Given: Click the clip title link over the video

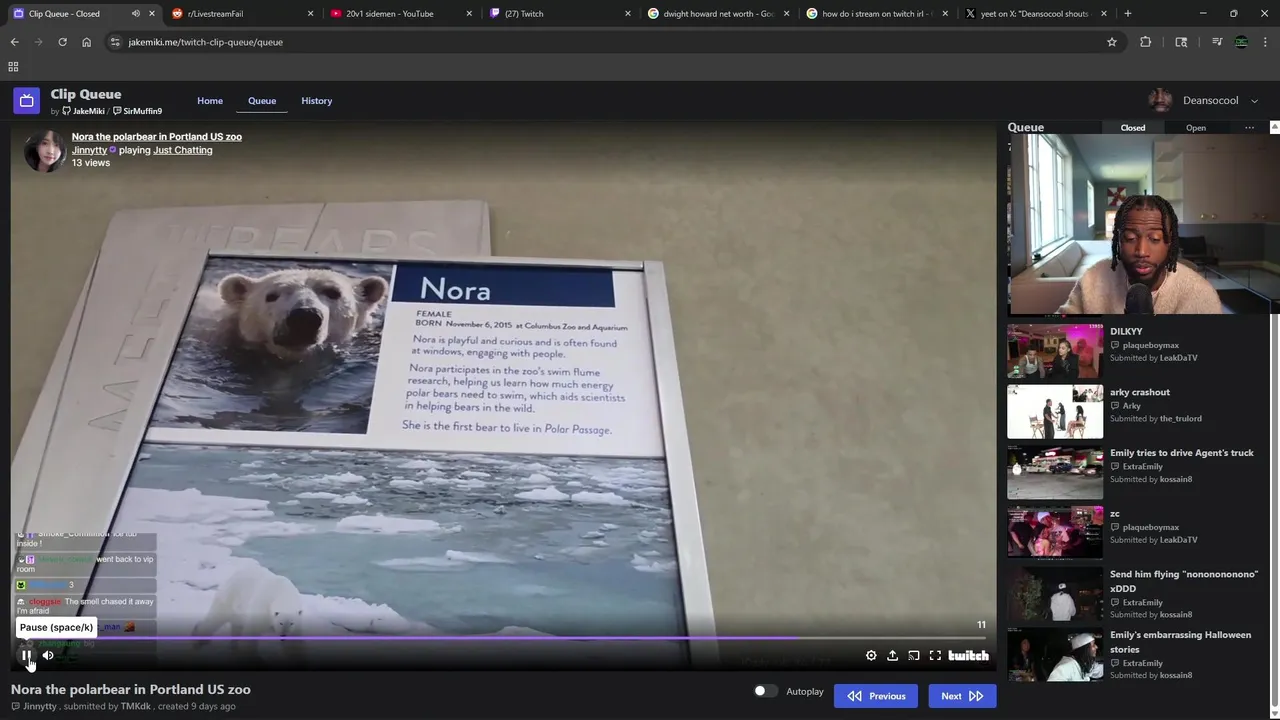Looking at the screenshot, I should pos(157,137).
